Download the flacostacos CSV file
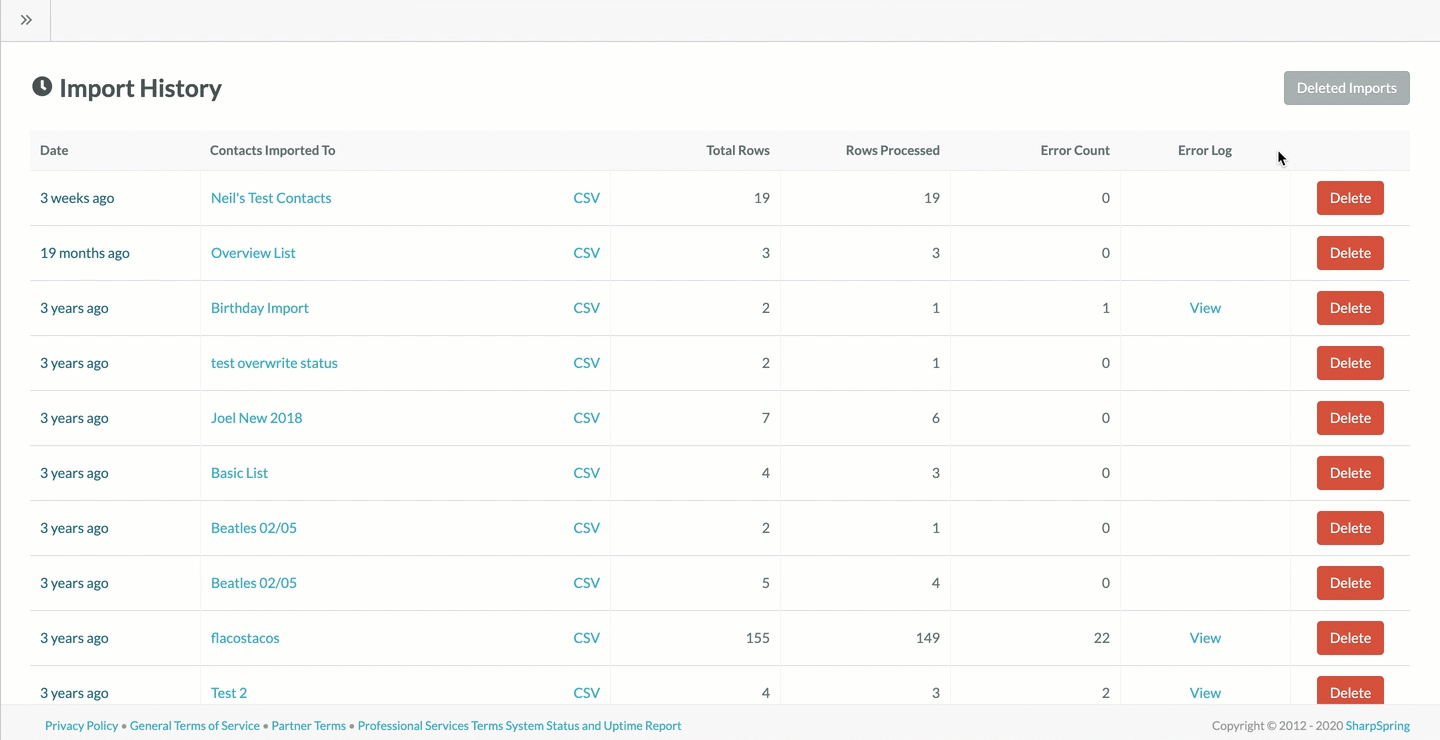The height and width of the screenshot is (740, 1440). (x=586, y=638)
